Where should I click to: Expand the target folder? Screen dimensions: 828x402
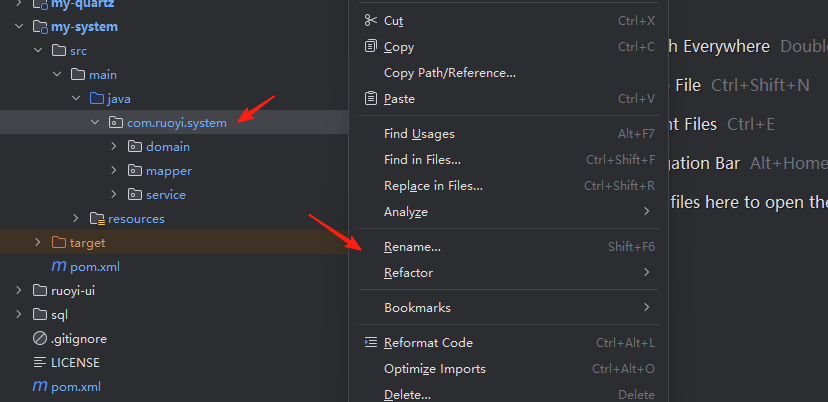point(38,242)
